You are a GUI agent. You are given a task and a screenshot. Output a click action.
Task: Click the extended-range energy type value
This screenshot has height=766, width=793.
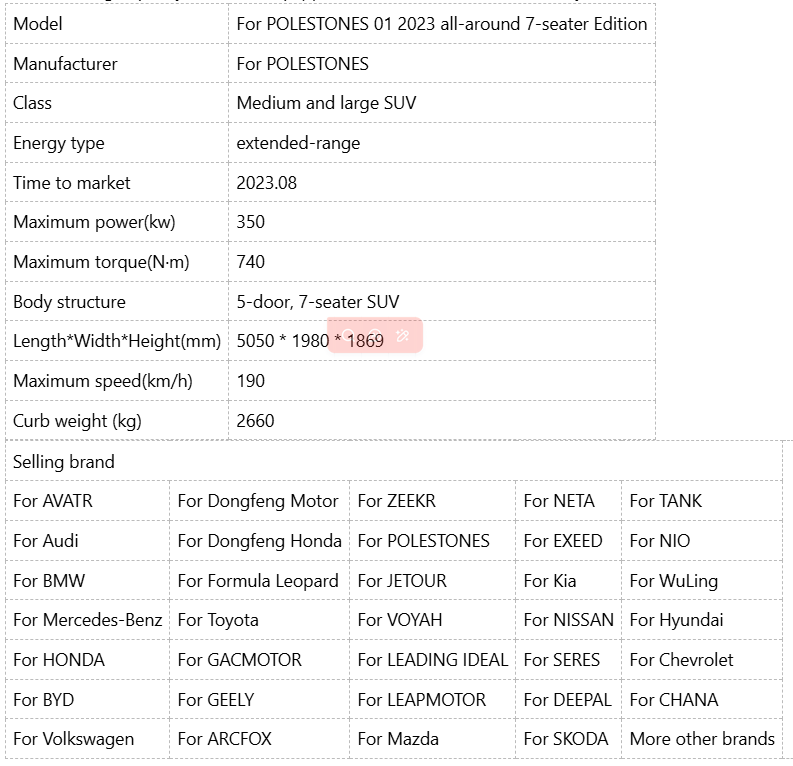click(x=298, y=143)
